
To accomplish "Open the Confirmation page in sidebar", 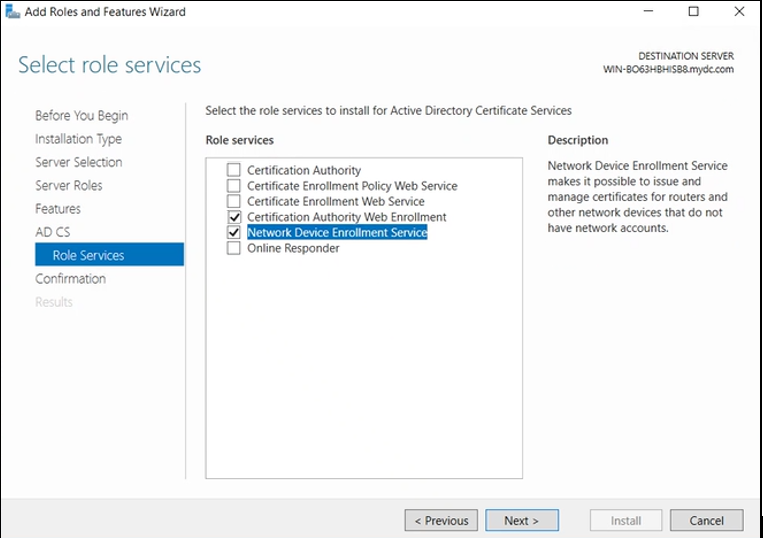I will click(70, 279).
